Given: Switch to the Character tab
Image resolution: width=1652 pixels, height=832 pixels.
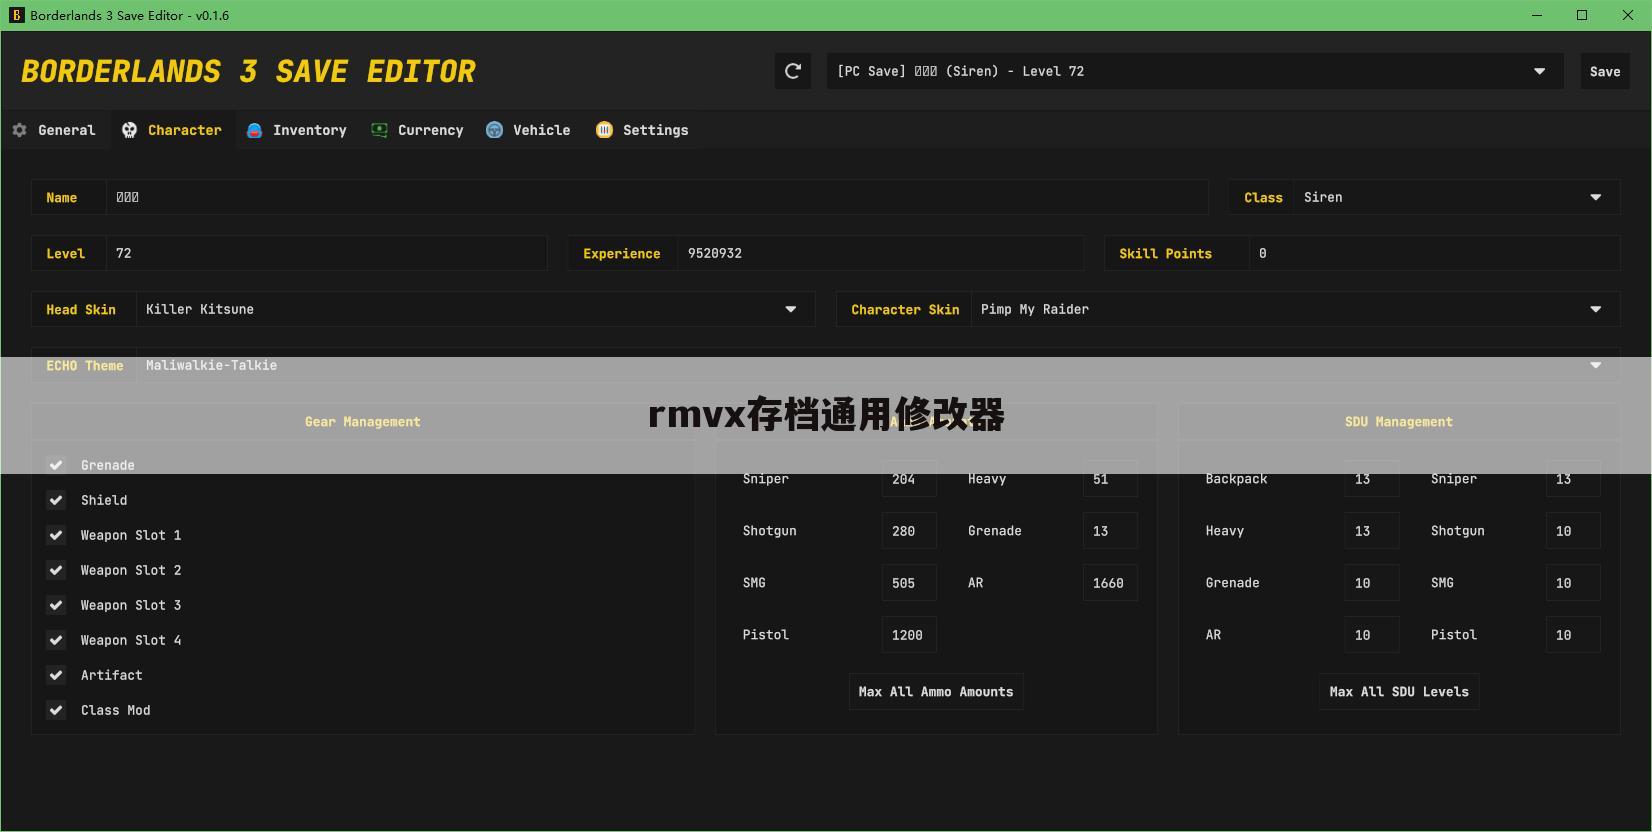Looking at the screenshot, I should coord(172,130).
